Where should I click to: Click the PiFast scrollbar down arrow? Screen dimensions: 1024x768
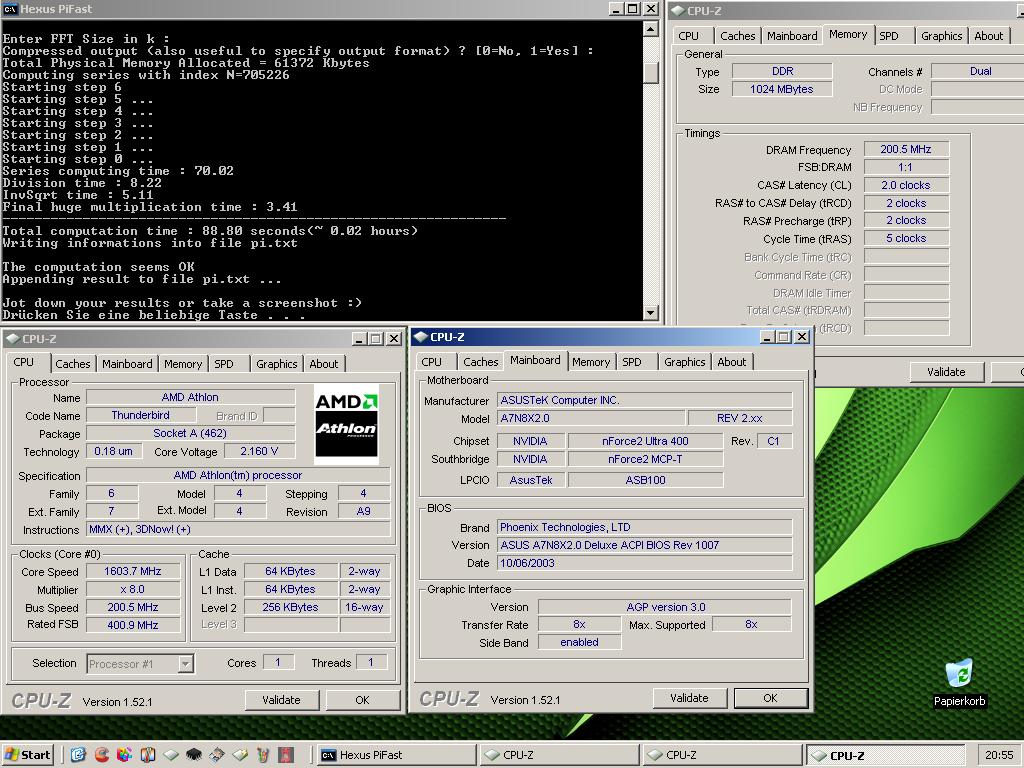tap(650, 313)
